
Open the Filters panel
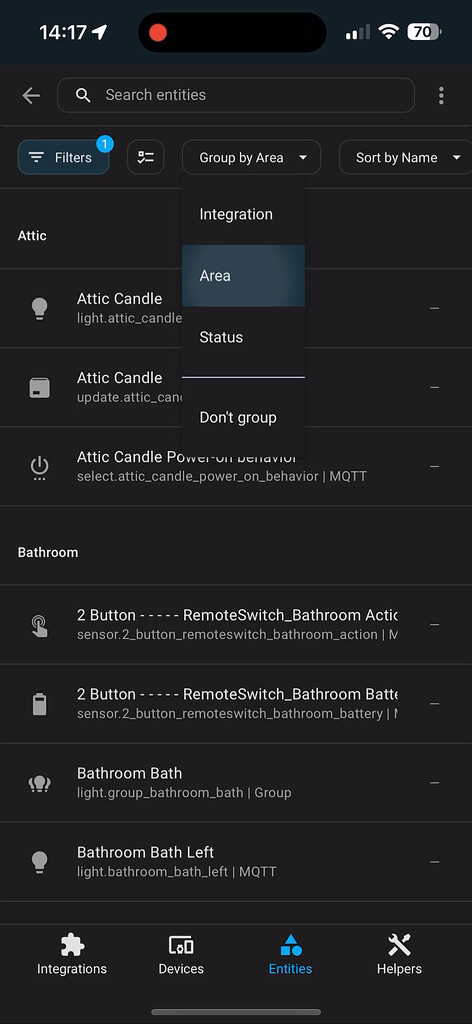click(63, 157)
